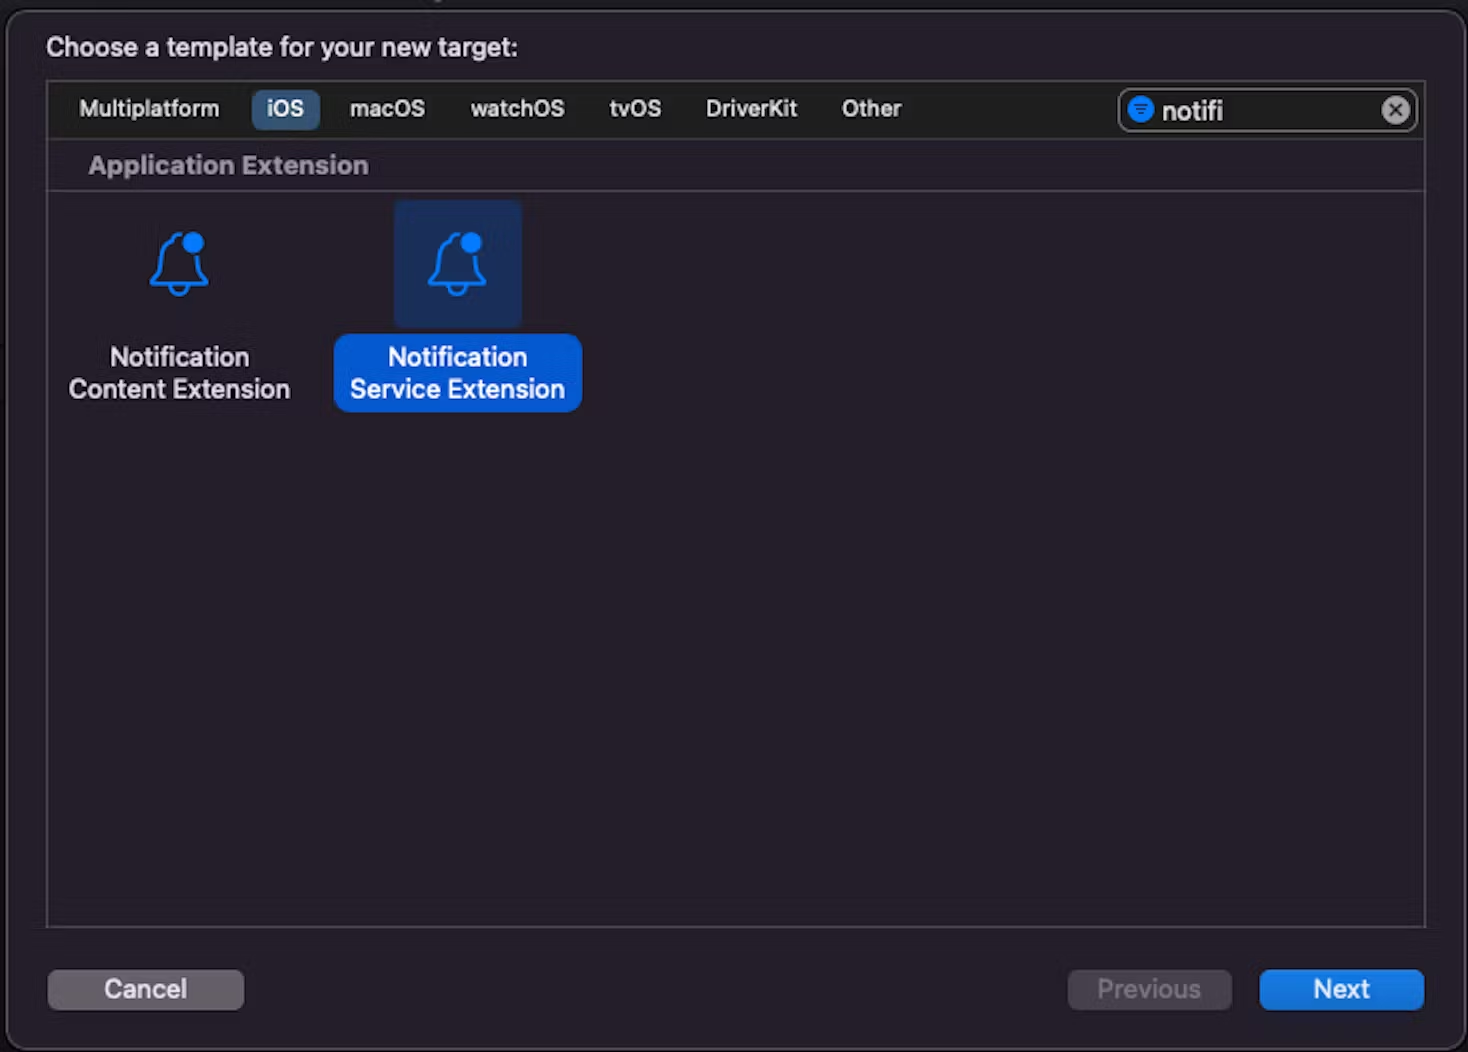Go to the DriverKit tab
The image size is (1468, 1052).
[751, 109]
